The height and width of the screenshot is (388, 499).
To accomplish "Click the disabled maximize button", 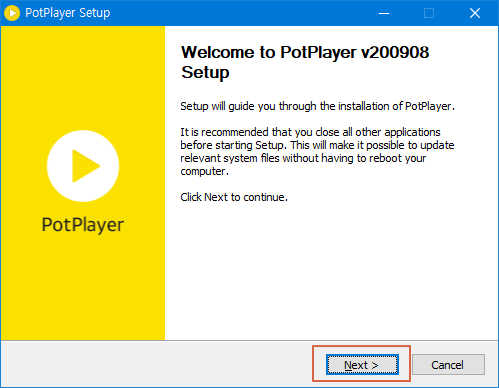I will click(x=429, y=13).
